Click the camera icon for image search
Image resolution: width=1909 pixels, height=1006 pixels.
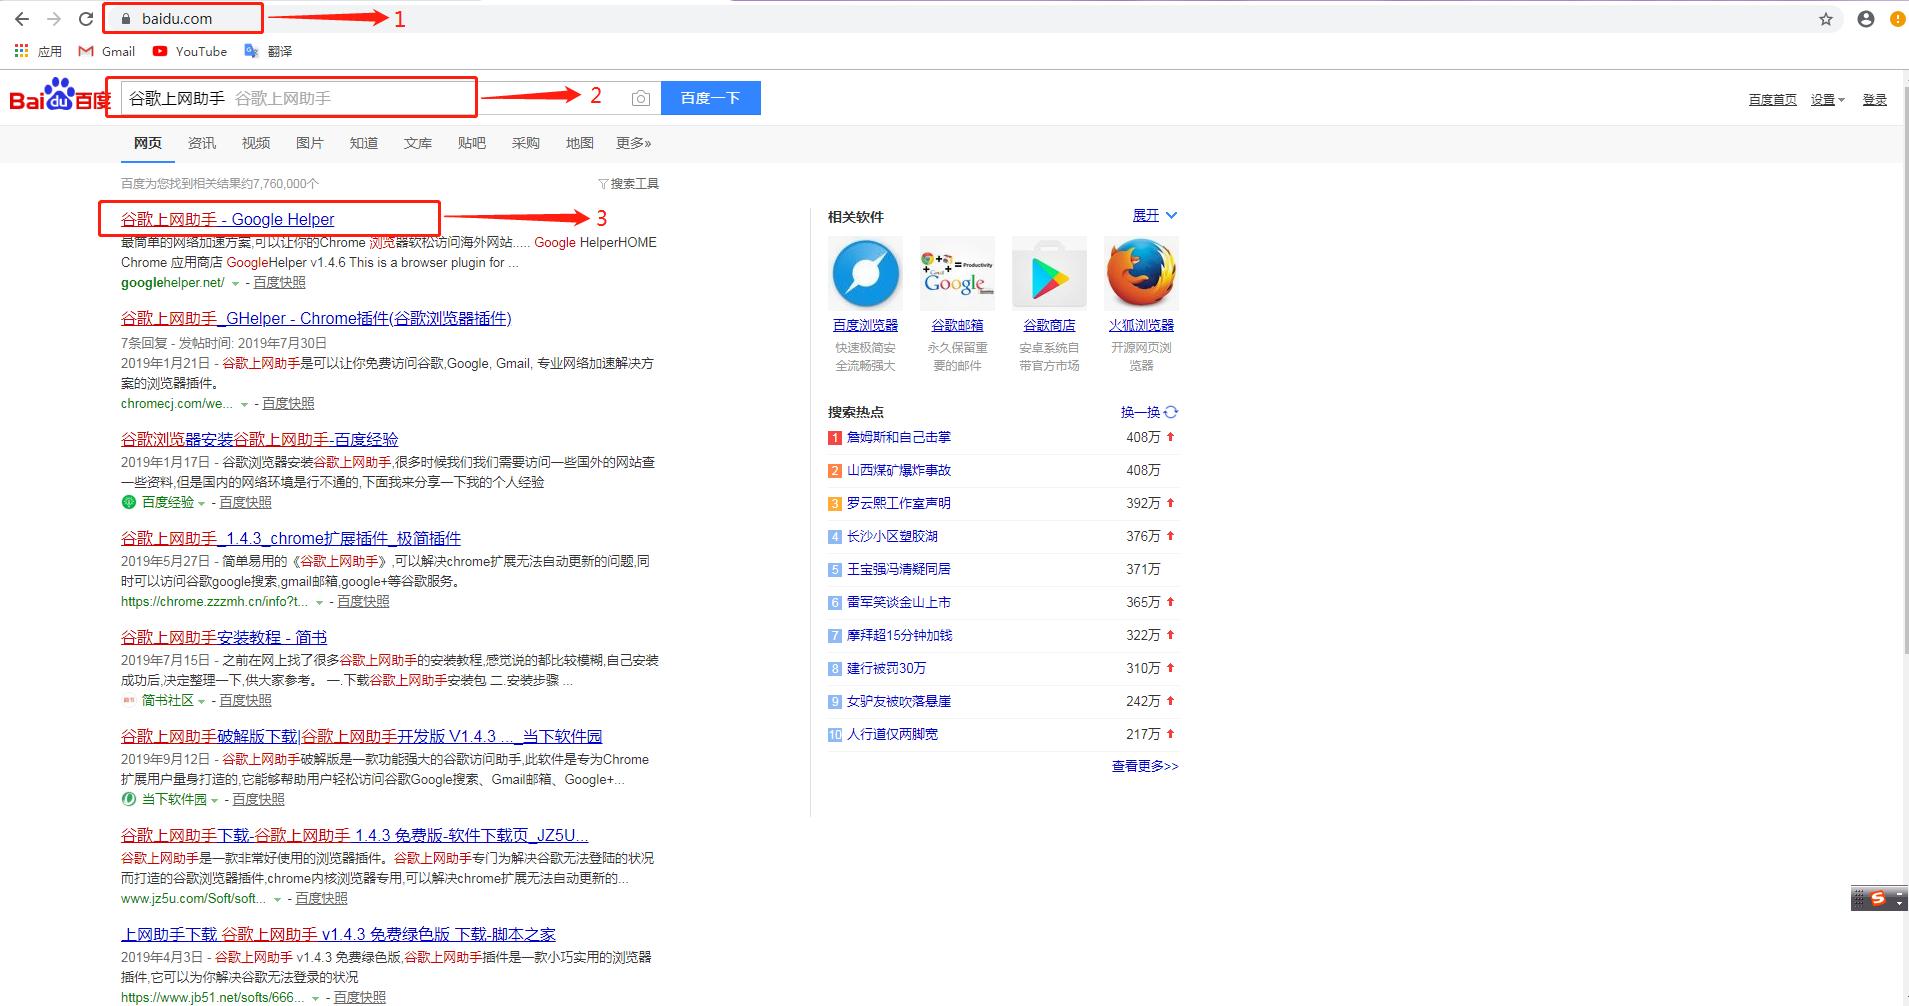(640, 97)
